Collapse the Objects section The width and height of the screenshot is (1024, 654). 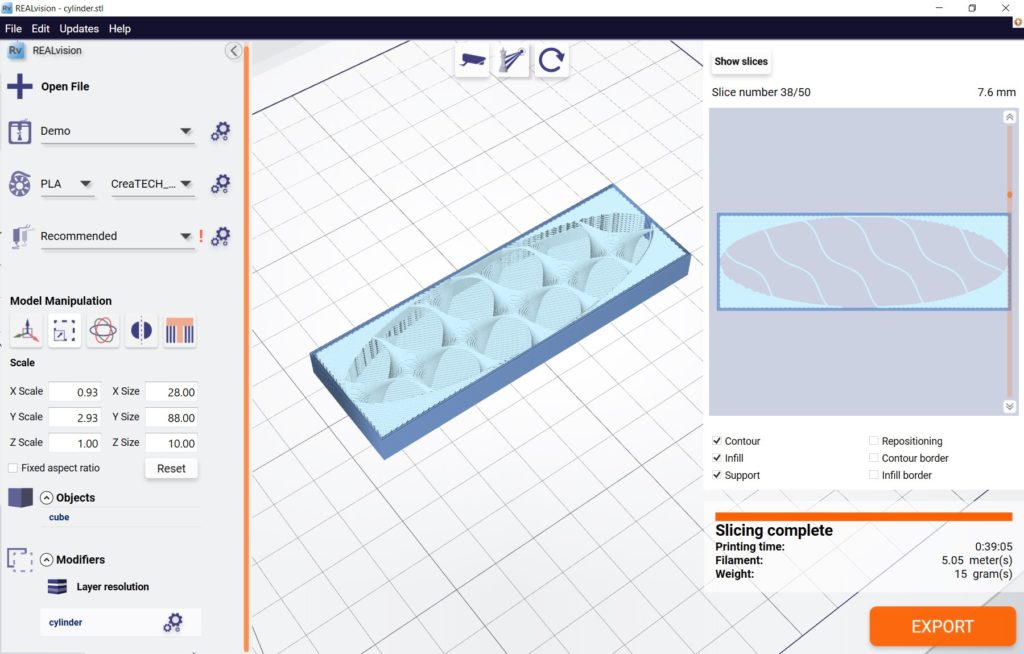(46, 498)
